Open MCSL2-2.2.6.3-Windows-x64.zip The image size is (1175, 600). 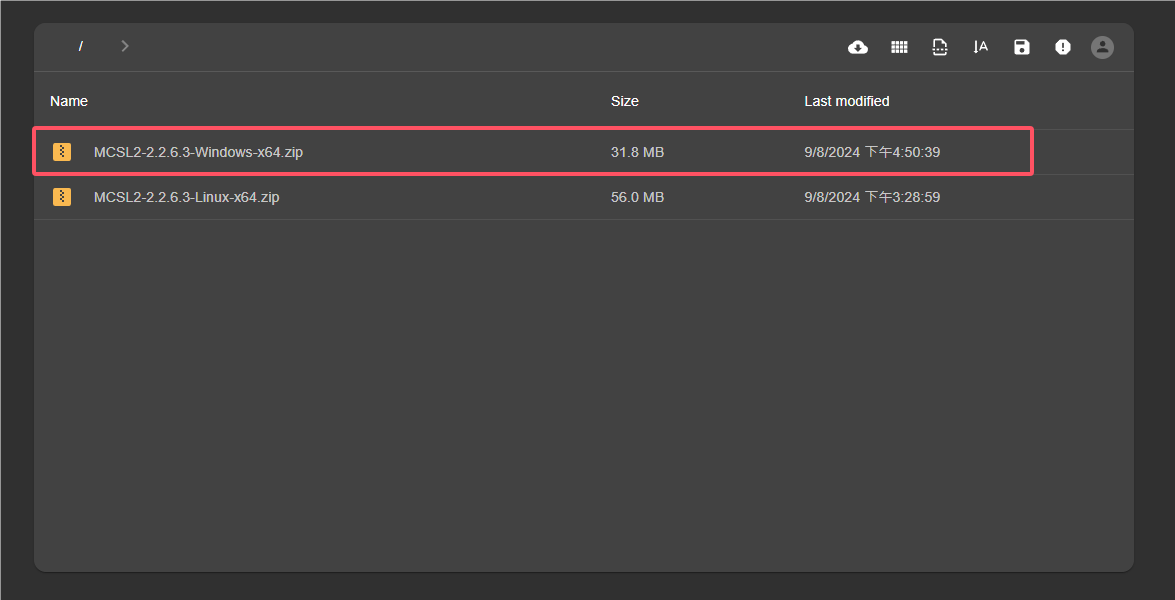pos(199,152)
